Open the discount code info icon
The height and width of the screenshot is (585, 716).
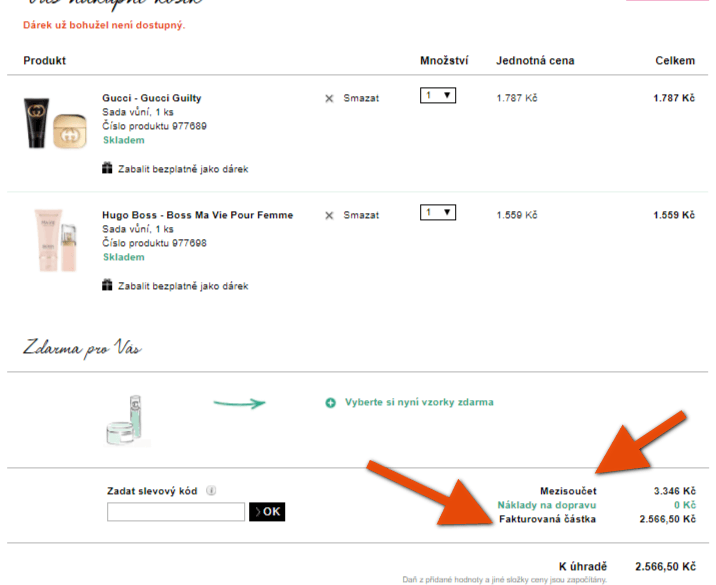pyautogui.click(x=211, y=490)
